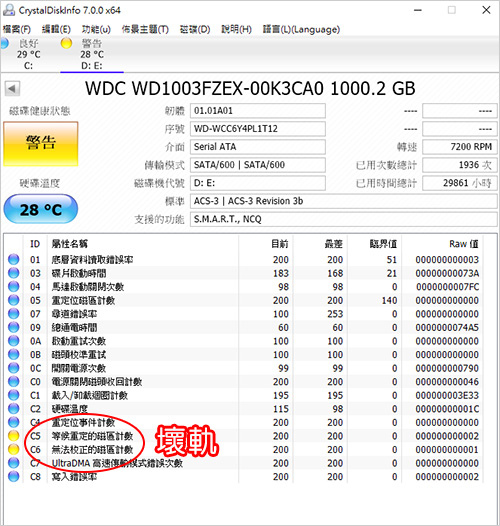Click the 28 °C temperature button
The height and width of the screenshot is (526, 500).
coord(41,209)
